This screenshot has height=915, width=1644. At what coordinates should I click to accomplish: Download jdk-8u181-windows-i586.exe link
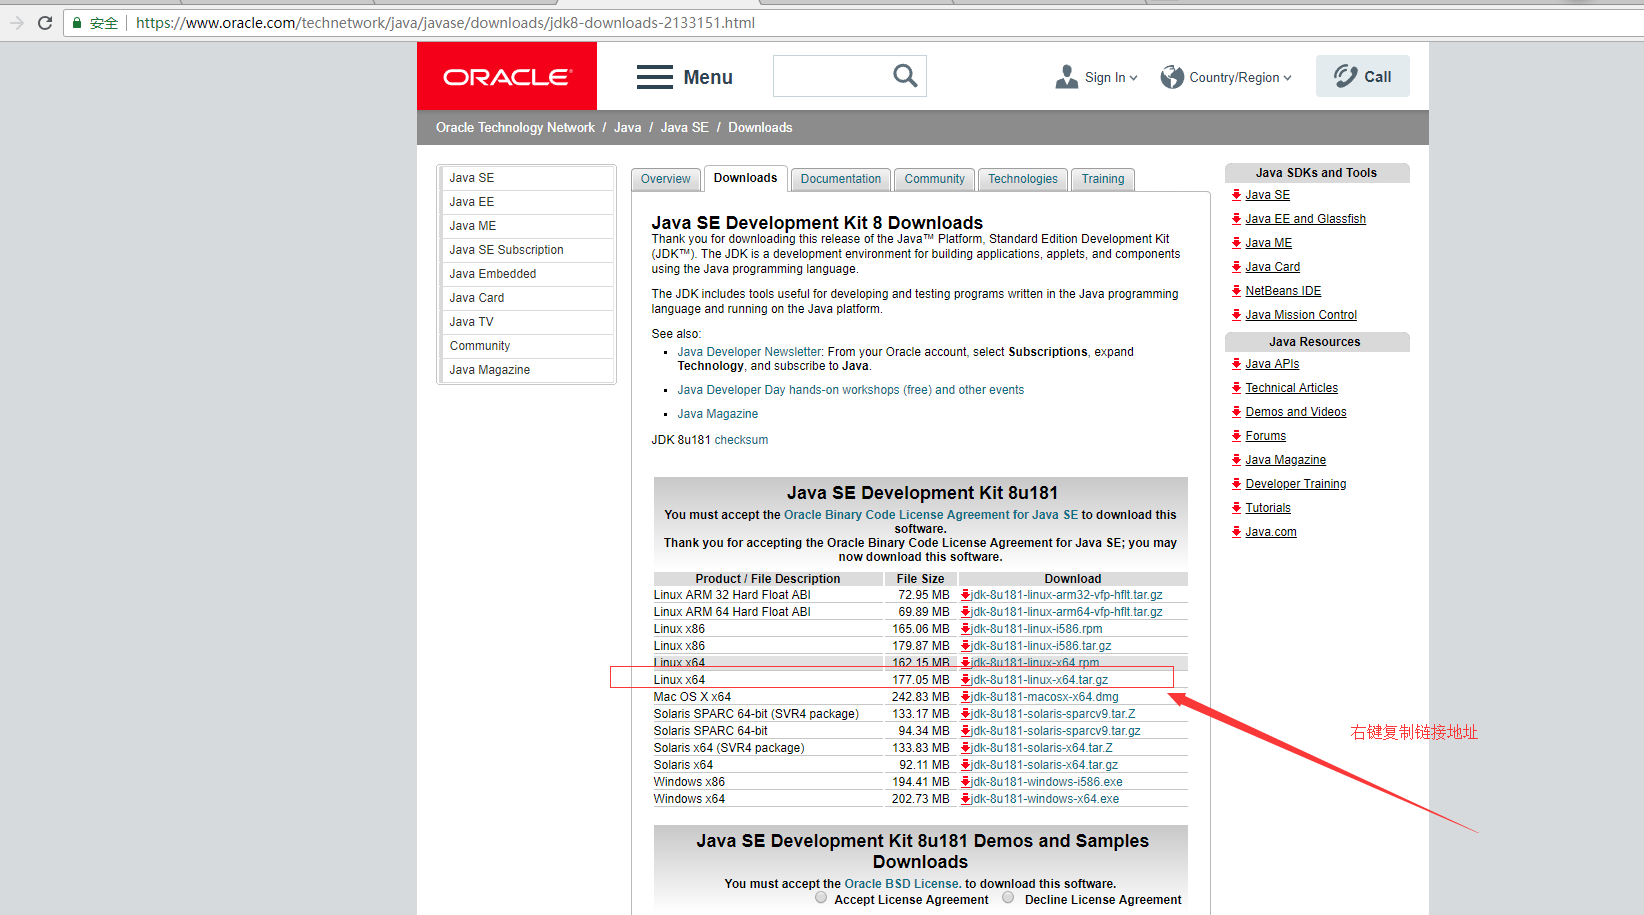(1047, 782)
